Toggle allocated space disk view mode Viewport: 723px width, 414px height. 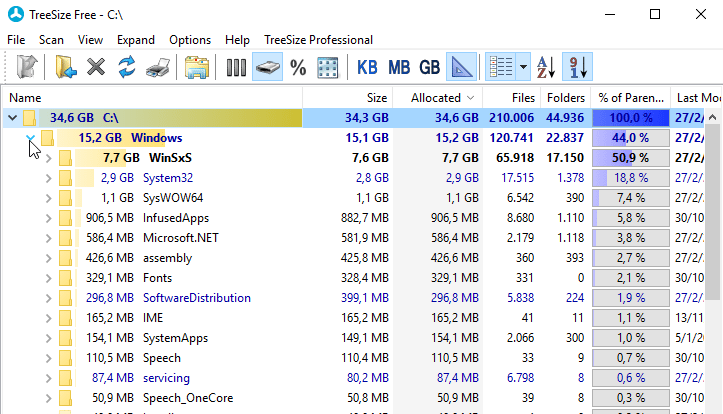[x=267, y=68]
